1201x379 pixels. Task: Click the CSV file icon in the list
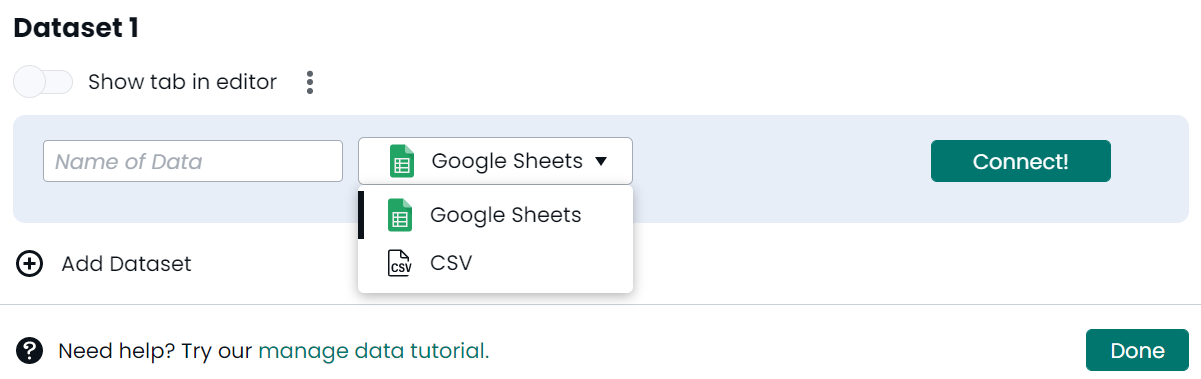click(400, 263)
